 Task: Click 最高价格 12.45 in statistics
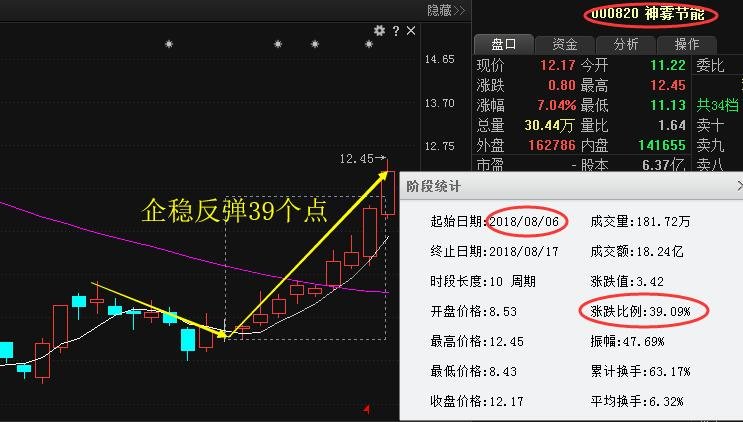click(477, 341)
